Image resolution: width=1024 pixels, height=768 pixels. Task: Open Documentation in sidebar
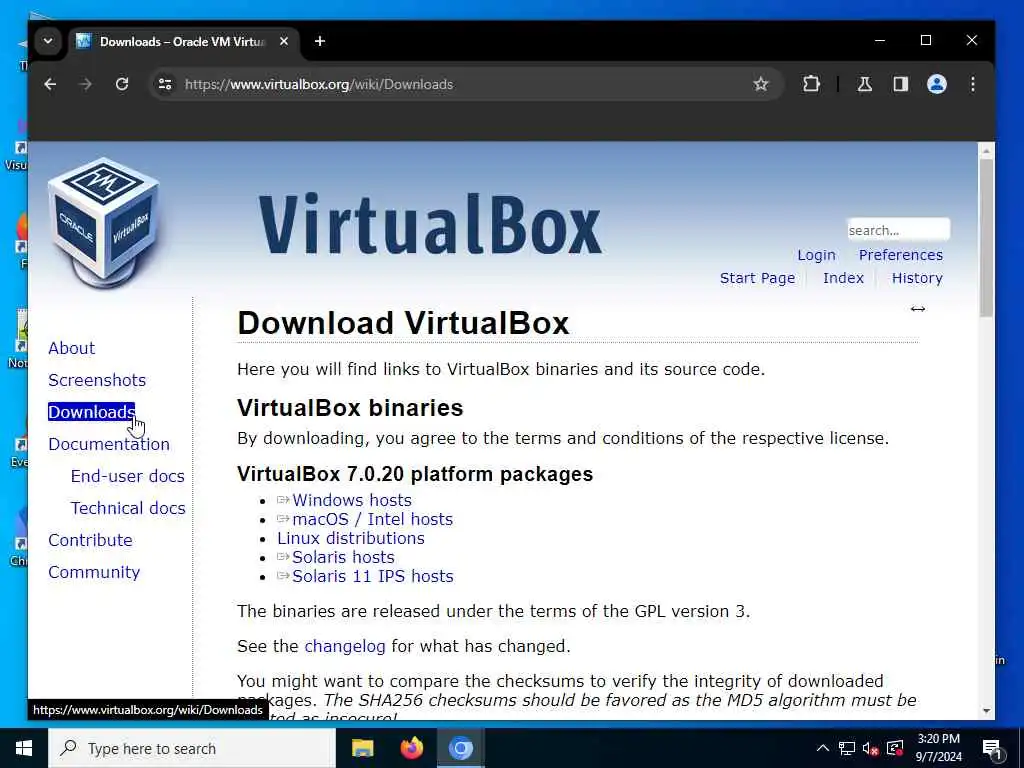coord(108,444)
